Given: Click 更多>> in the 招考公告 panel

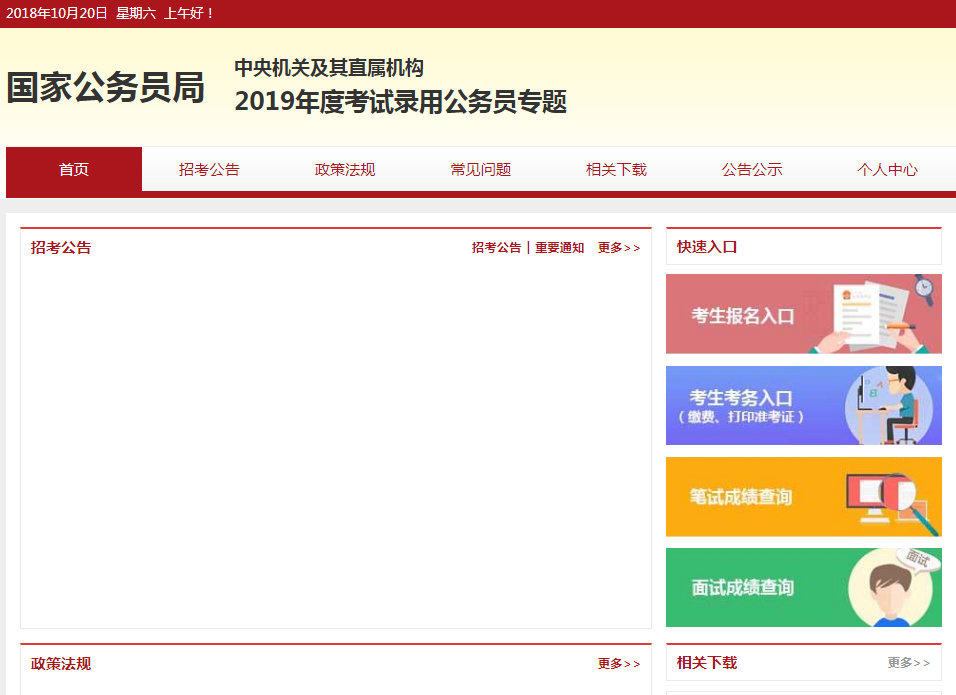Looking at the screenshot, I should (x=619, y=248).
